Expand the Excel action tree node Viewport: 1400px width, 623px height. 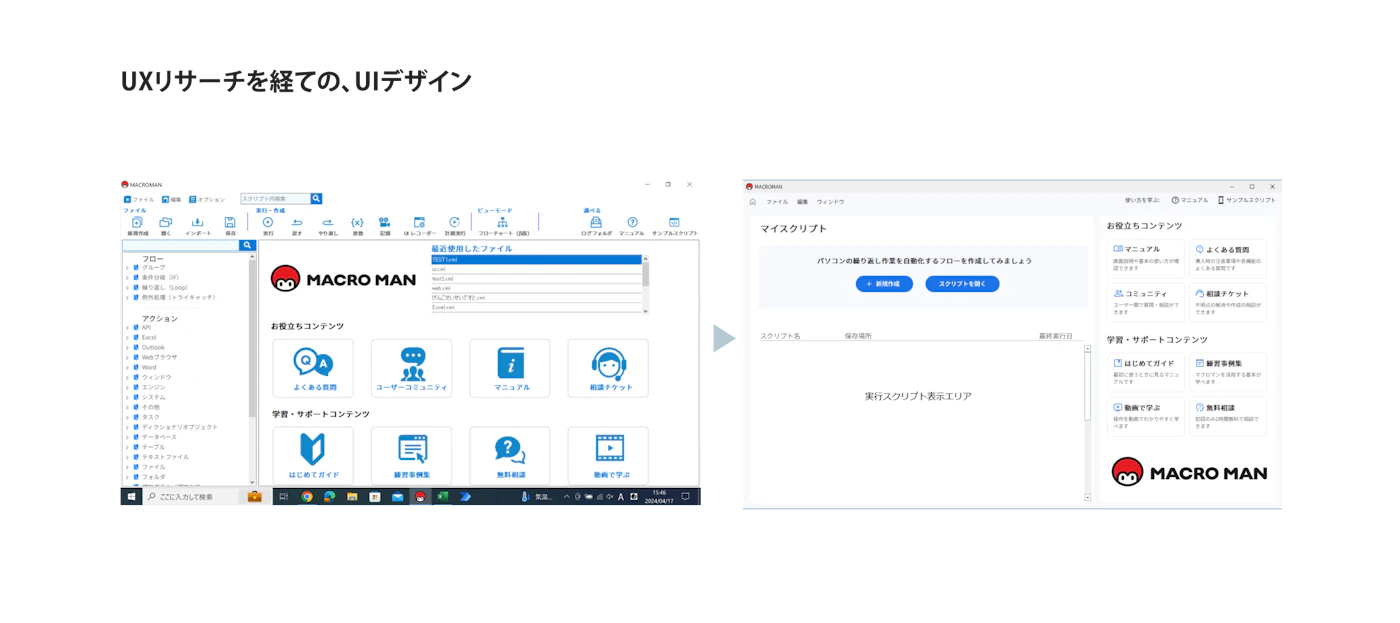(128, 338)
